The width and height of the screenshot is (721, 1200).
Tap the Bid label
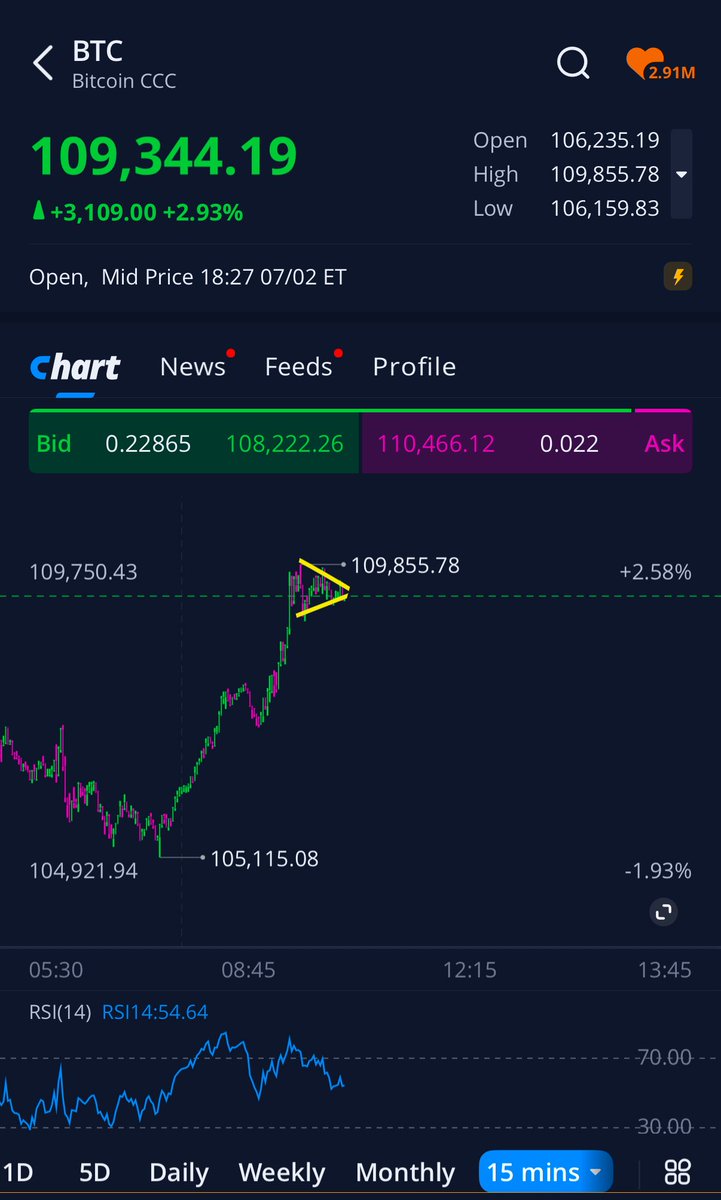(54, 443)
